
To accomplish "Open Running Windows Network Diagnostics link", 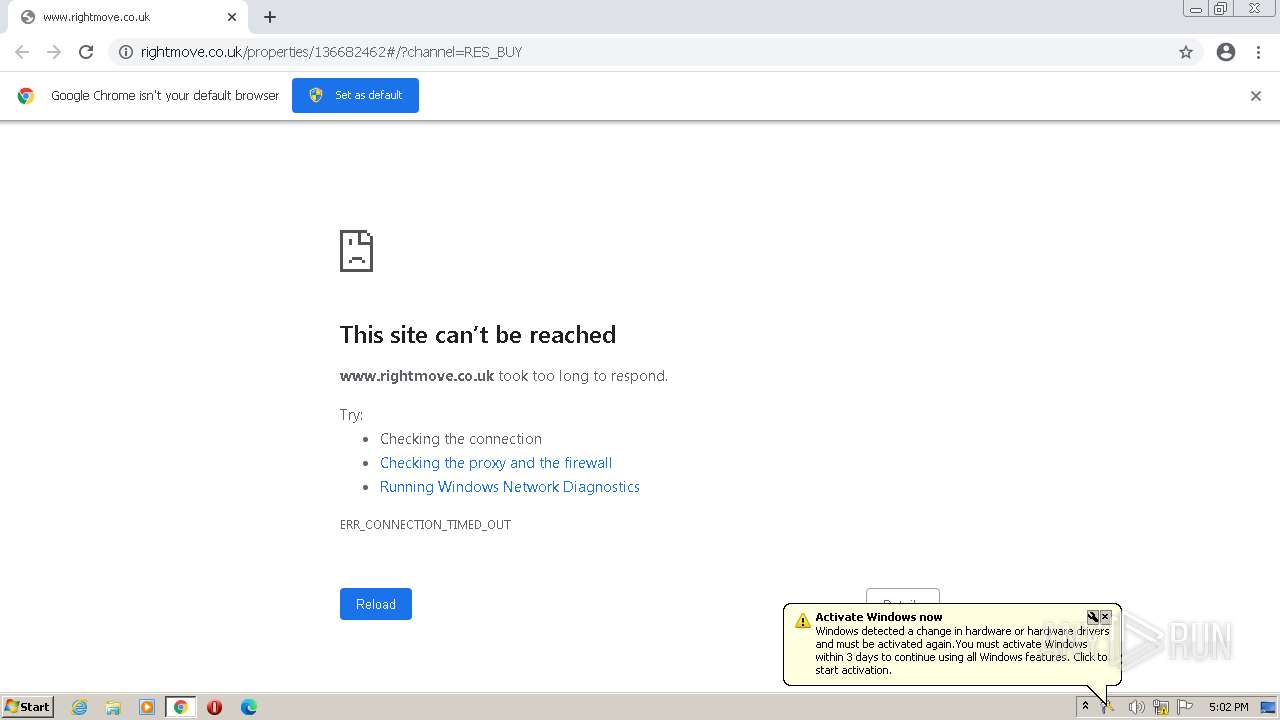I will pos(510,487).
